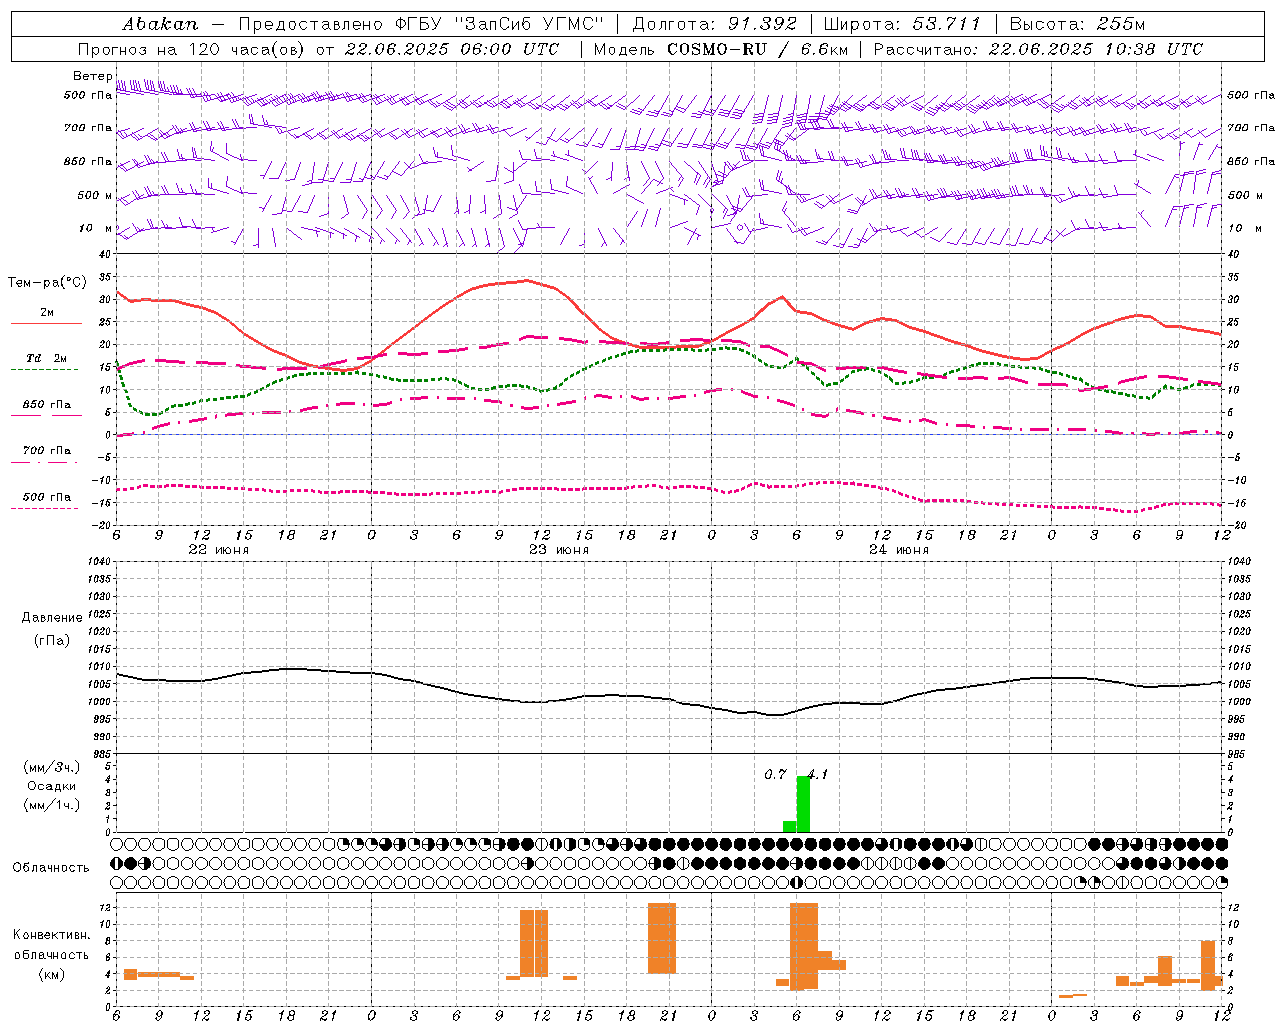Click the '24 июня' date label
Image resolution: width=1280 pixels, height=1024 pixels.
(x=899, y=550)
